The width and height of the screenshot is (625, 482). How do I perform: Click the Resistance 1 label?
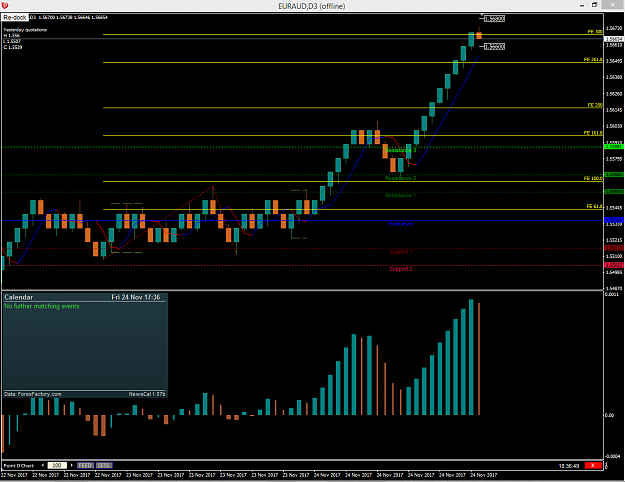[x=401, y=195]
